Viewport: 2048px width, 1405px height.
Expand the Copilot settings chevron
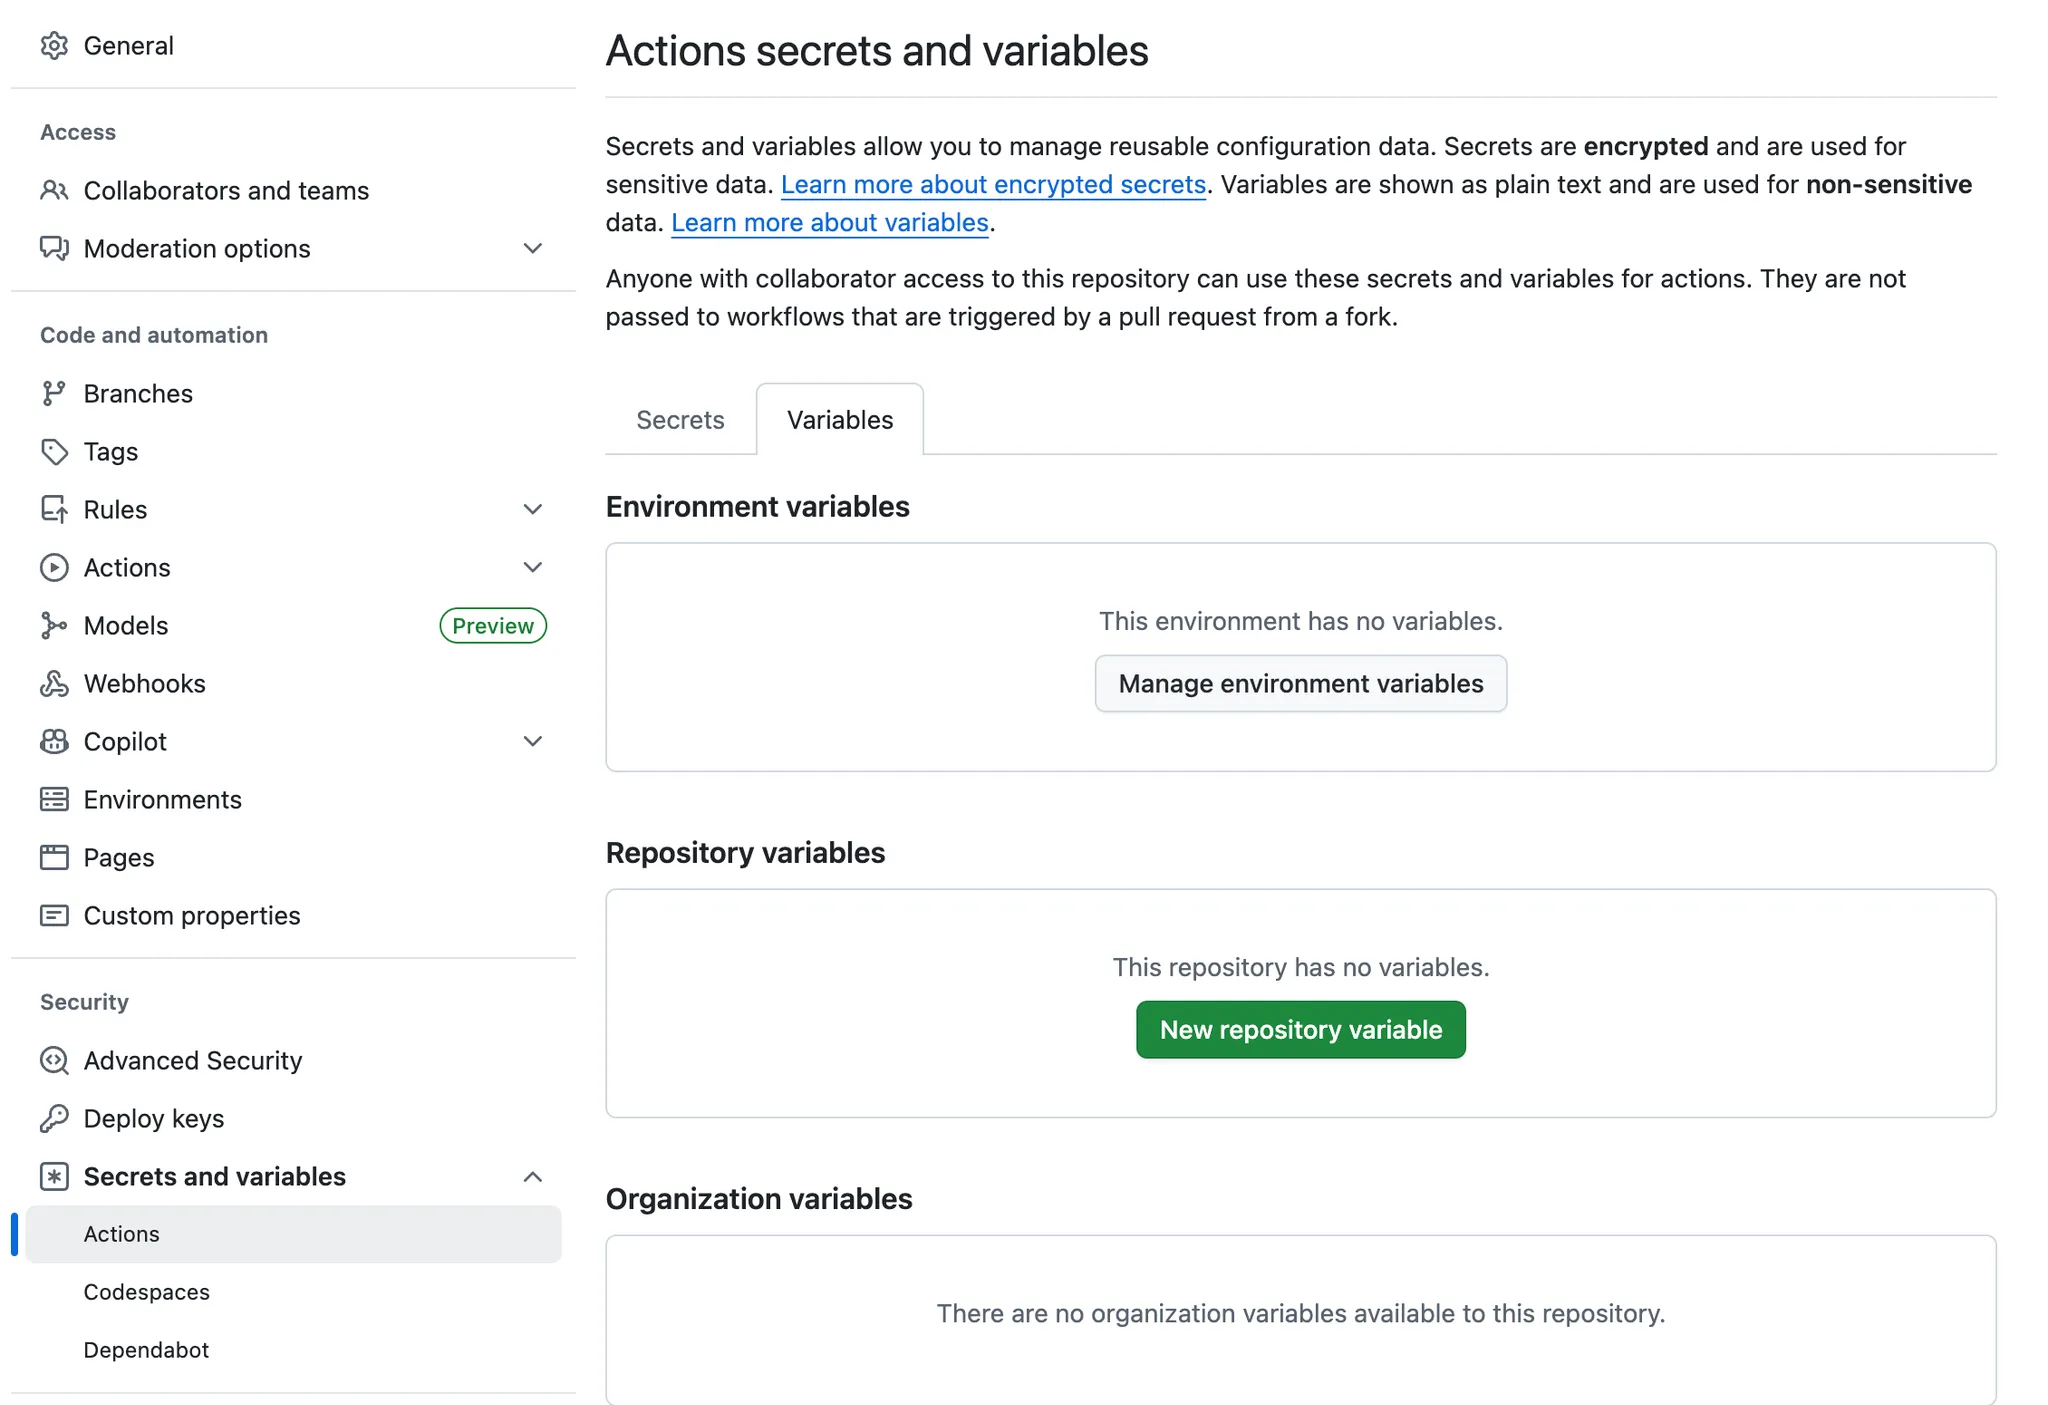(533, 742)
